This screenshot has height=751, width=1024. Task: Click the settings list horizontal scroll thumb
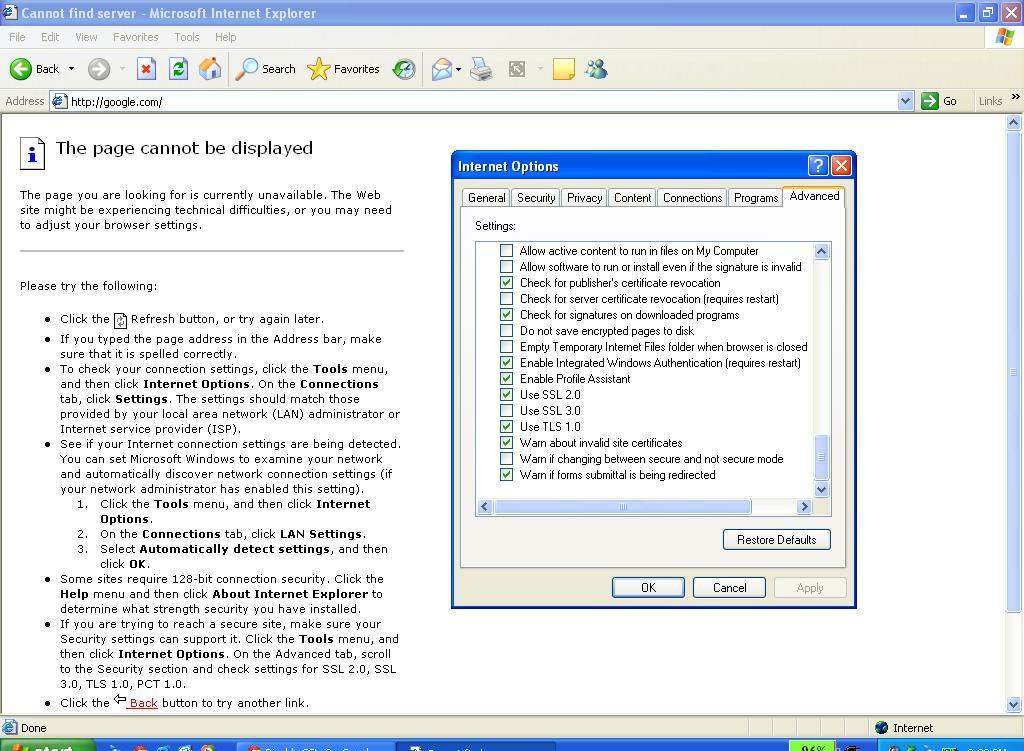point(622,506)
